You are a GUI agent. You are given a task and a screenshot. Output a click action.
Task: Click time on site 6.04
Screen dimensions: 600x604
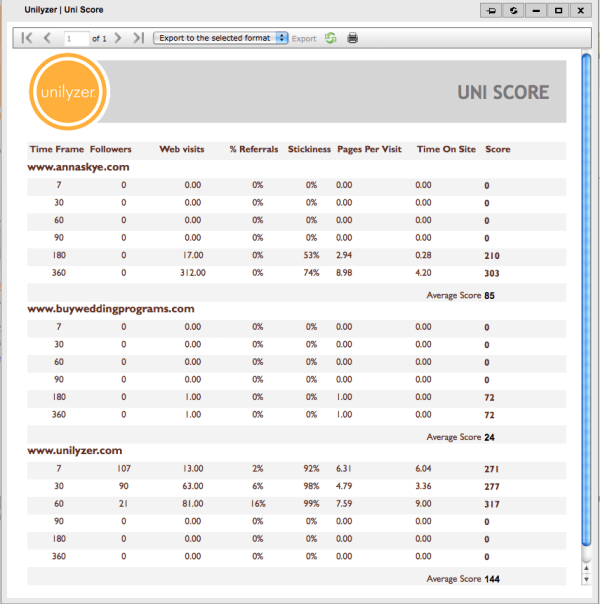click(x=423, y=468)
